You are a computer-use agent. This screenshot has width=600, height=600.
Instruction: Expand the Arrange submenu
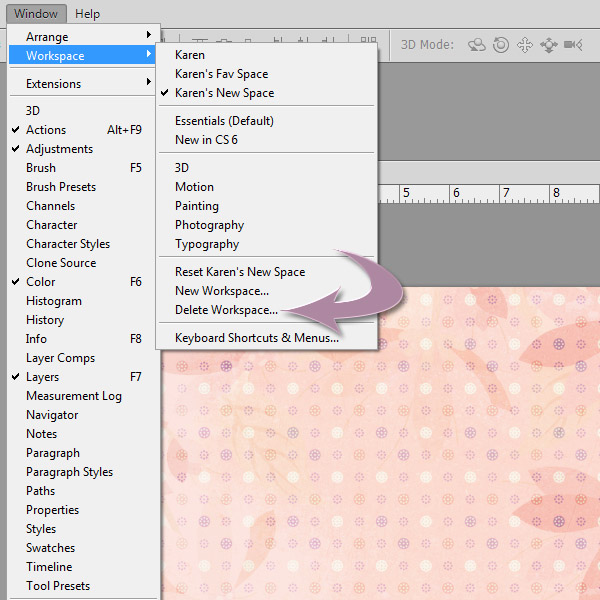[x=81, y=37]
